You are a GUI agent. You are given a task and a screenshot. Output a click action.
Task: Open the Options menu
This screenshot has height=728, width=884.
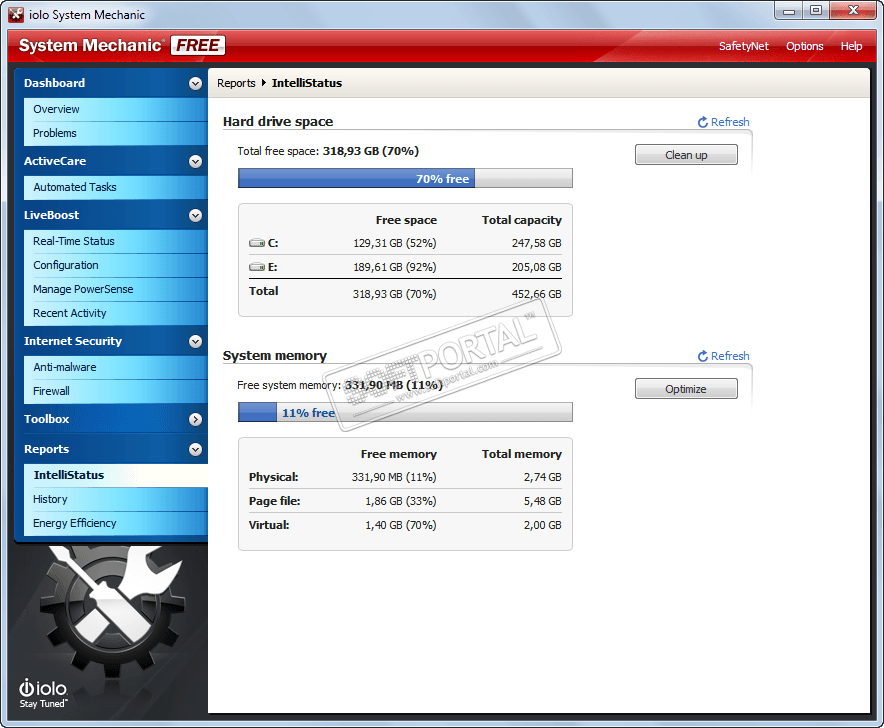[x=805, y=46]
